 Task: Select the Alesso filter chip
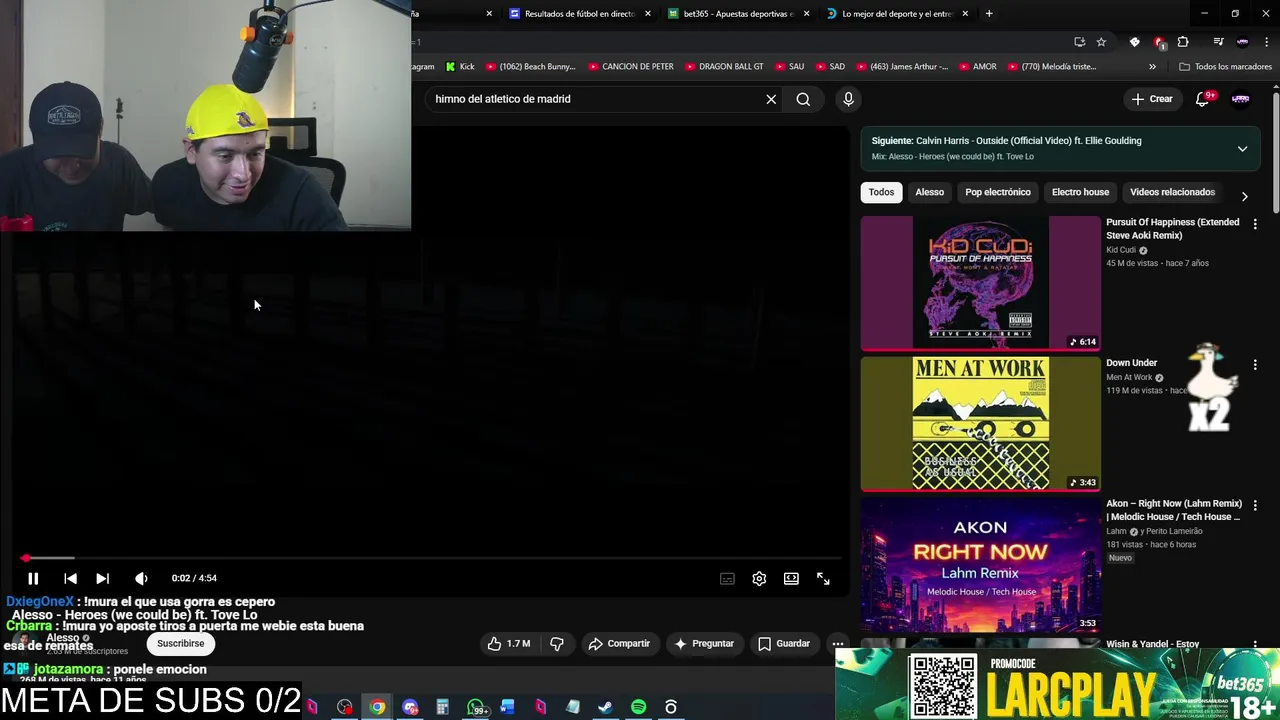[929, 192]
